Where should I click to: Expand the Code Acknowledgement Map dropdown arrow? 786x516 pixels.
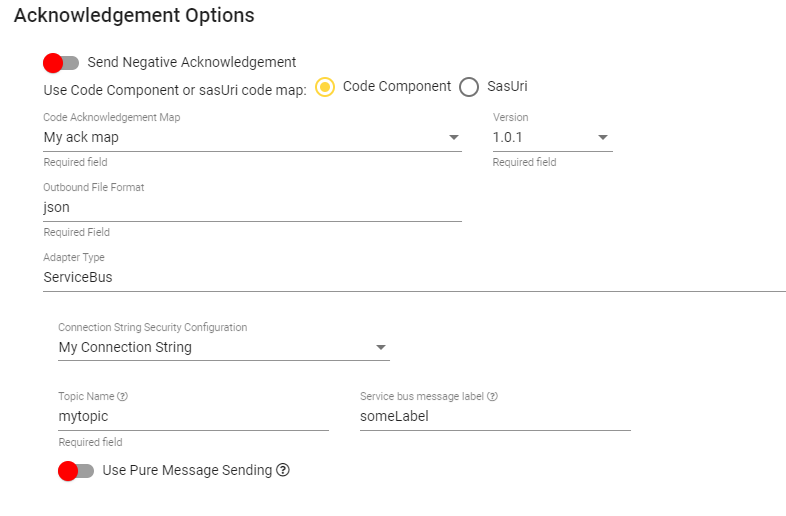pyautogui.click(x=453, y=137)
